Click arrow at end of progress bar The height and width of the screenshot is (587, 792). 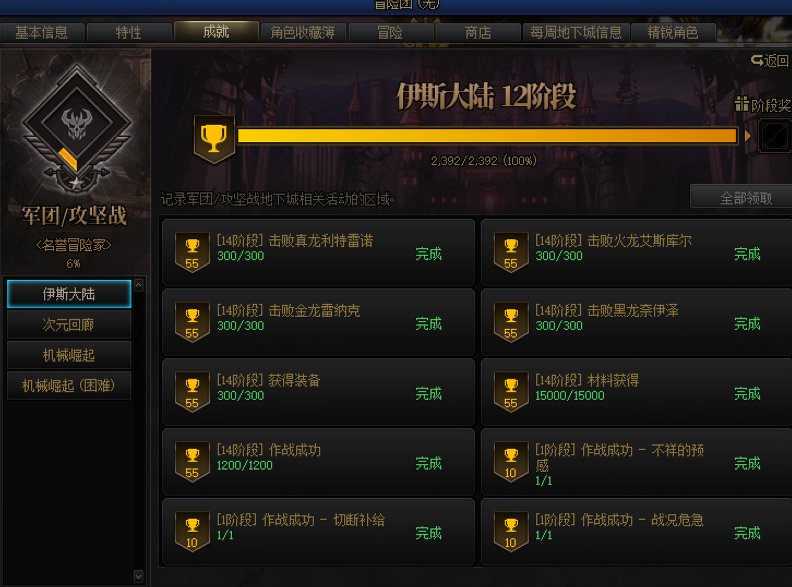point(748,136)
